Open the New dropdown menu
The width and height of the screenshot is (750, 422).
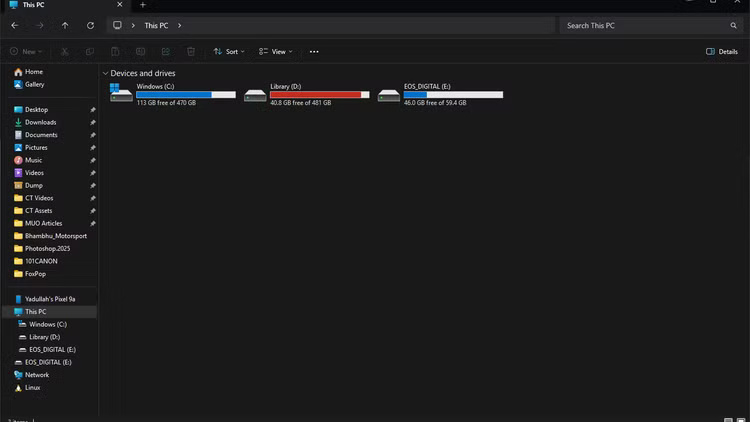pos(26,52)
